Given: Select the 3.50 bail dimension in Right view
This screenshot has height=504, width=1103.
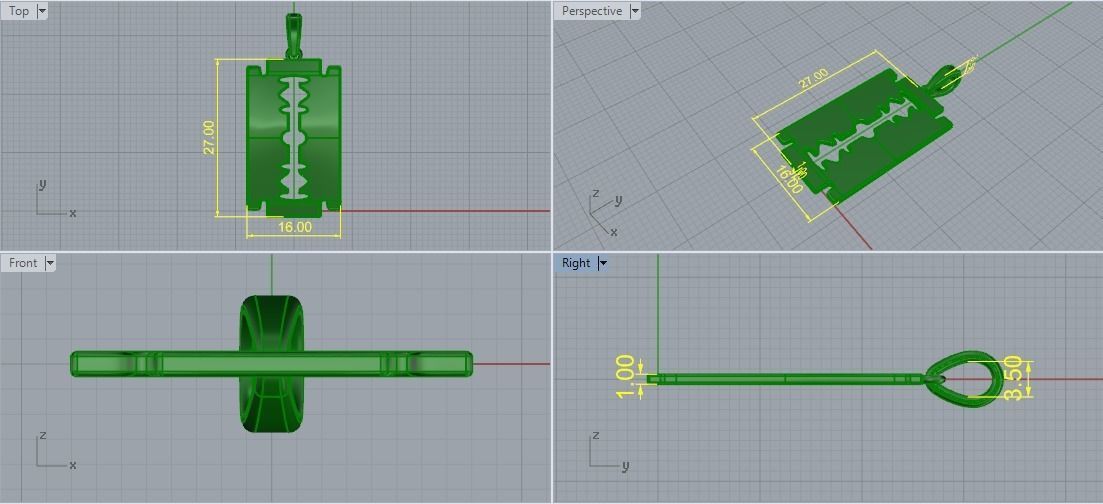Looking at the screenshot, I should pyautogui.click(x=1013, y=378).
